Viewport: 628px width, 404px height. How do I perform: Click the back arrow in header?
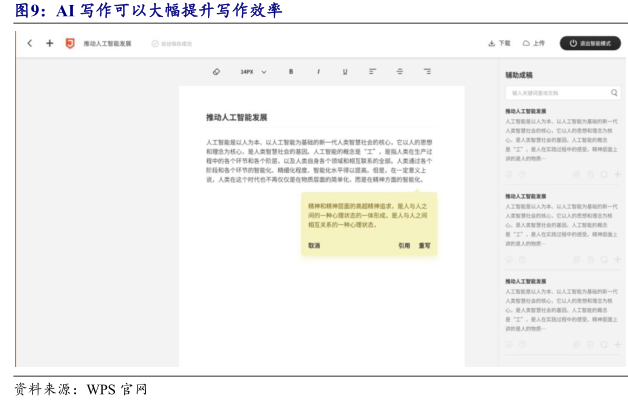(30, 44)
